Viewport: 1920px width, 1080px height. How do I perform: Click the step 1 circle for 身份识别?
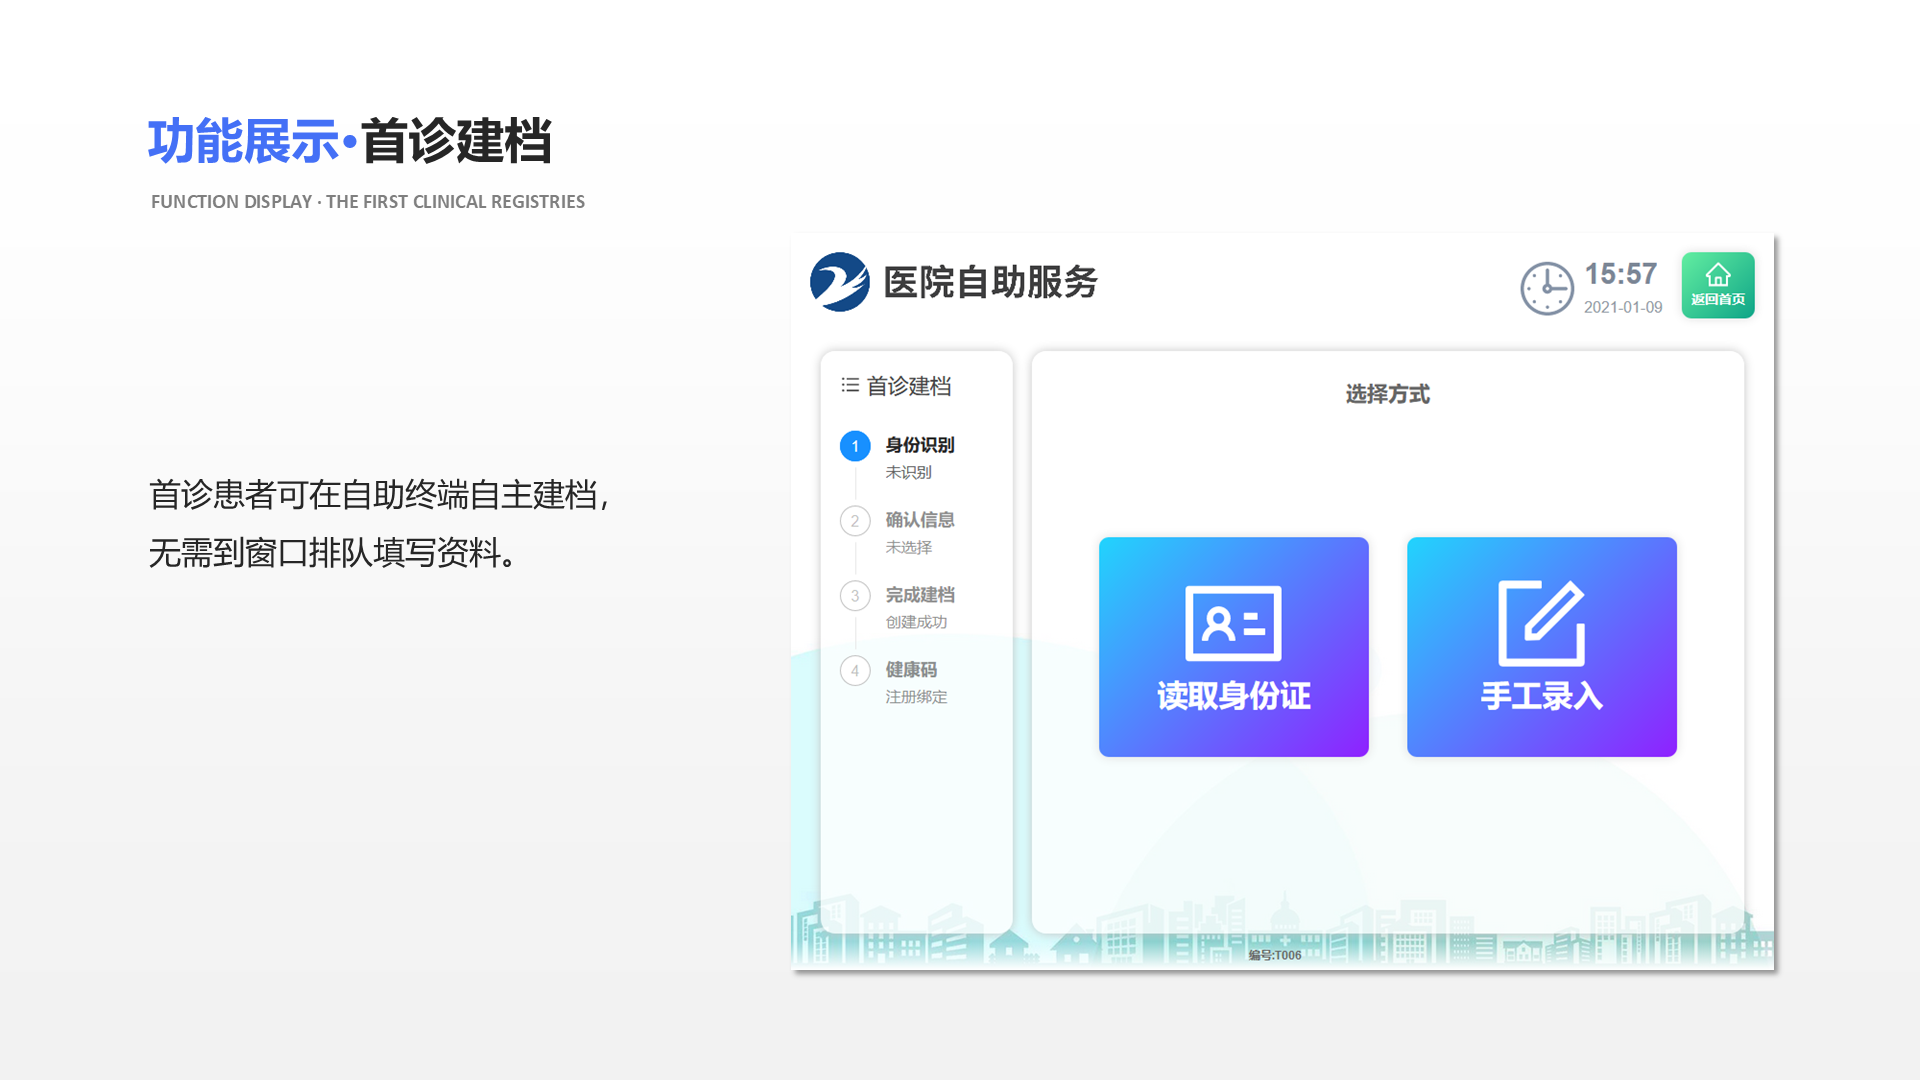pos(855,446)
